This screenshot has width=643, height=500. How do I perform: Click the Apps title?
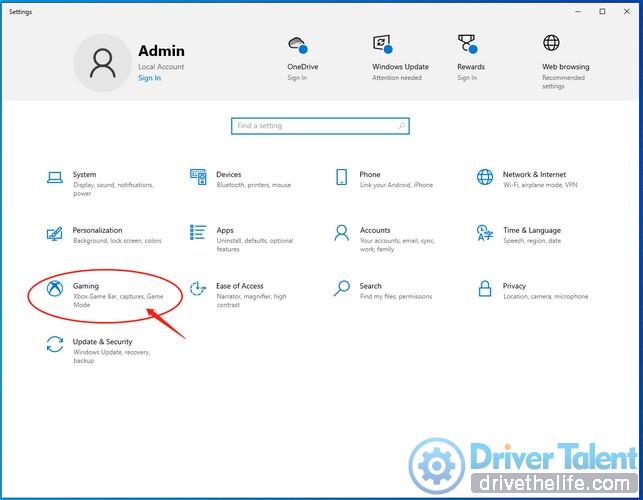[x=225, y=230]
